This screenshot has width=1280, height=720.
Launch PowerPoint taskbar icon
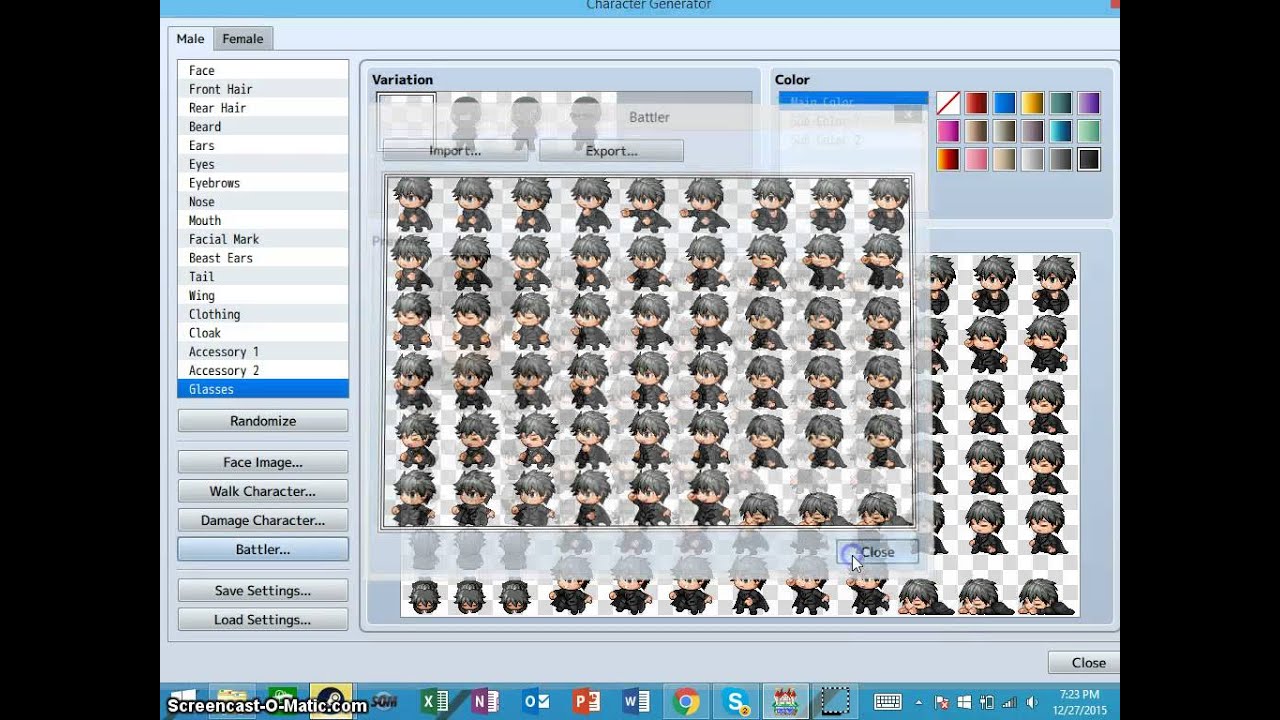coord(585,701)
